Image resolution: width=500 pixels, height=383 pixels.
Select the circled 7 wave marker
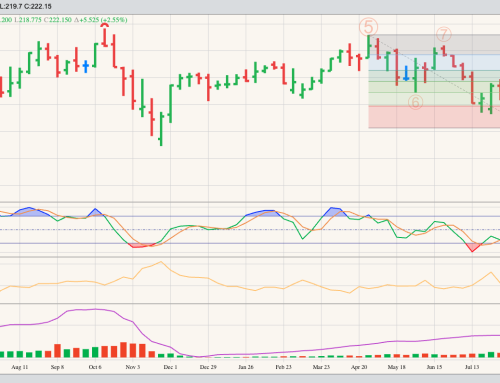[444, 34]
